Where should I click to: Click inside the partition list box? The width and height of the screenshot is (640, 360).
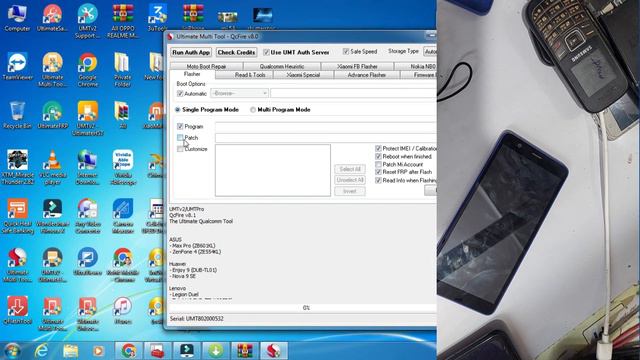pyautogui.click(x=273, y=170)
